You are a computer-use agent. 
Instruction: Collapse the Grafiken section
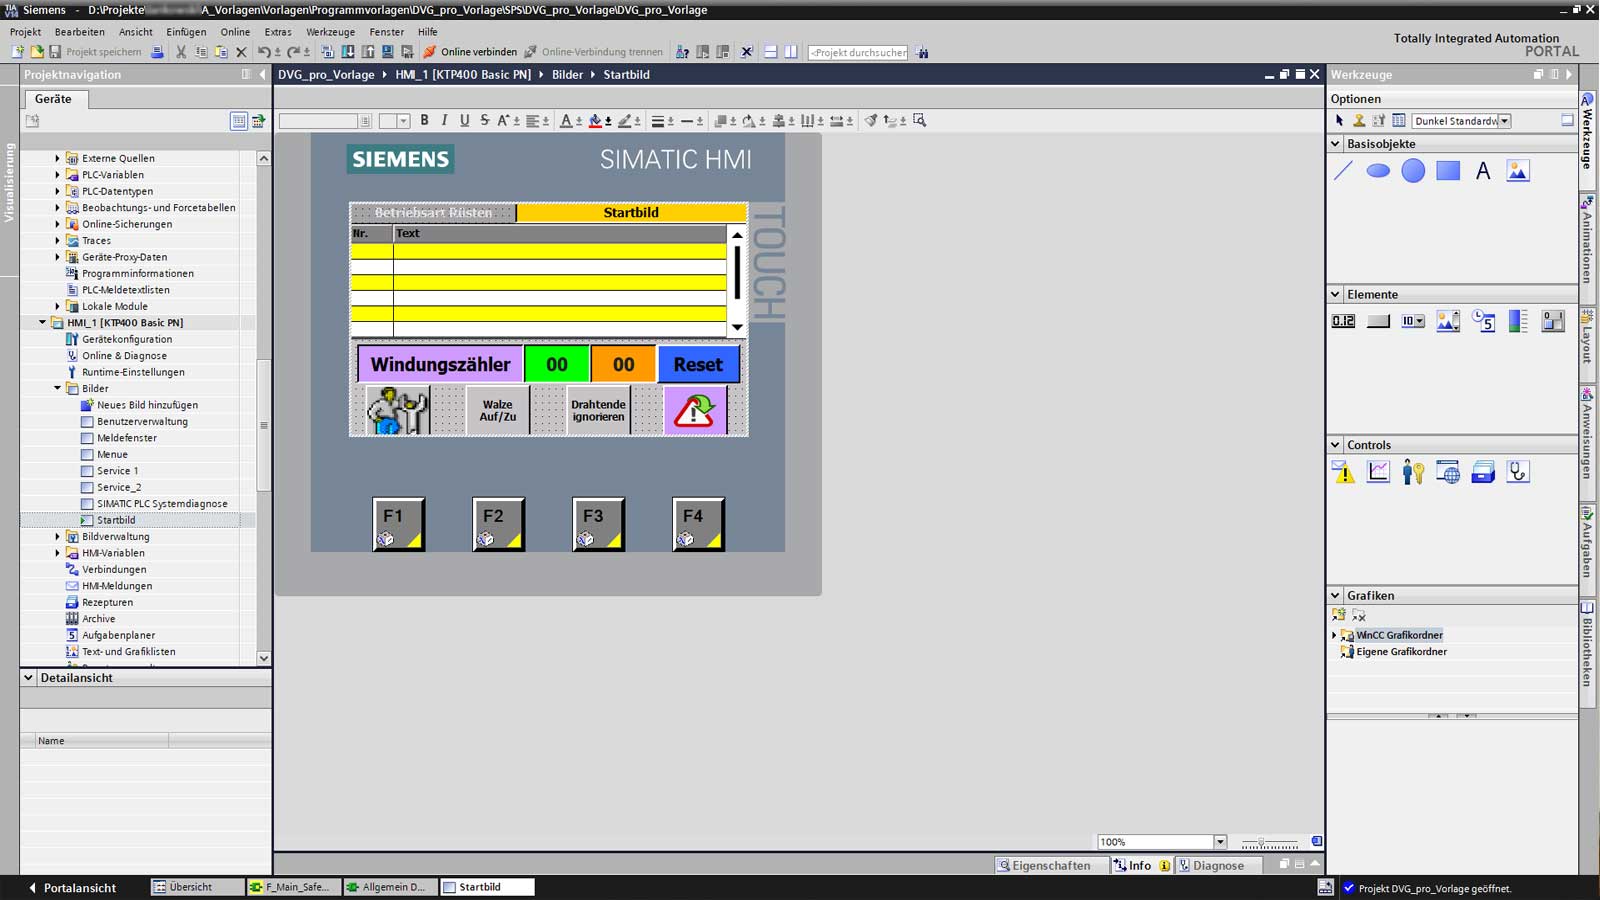[1335, 595]
